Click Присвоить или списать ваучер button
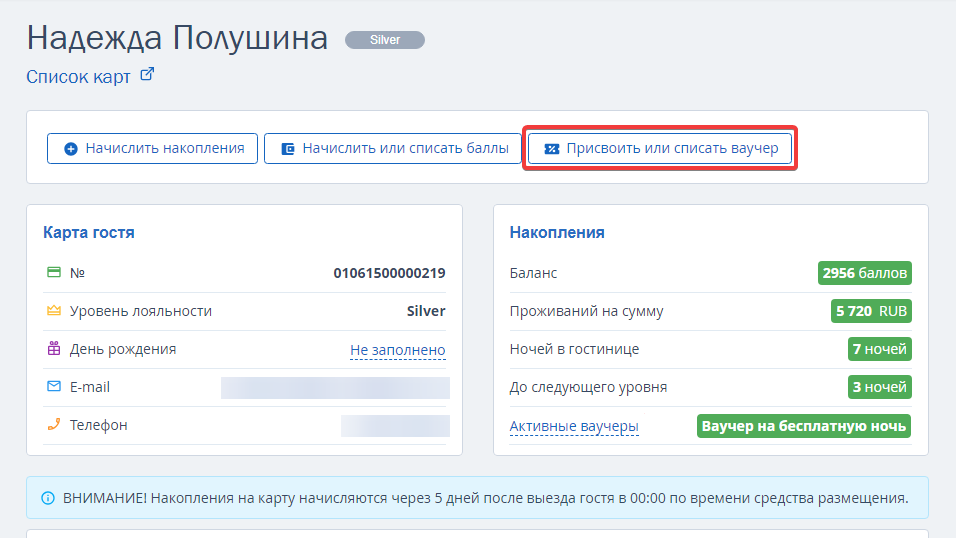This screenshot has width=956, height=538. (x=660, y=148)
